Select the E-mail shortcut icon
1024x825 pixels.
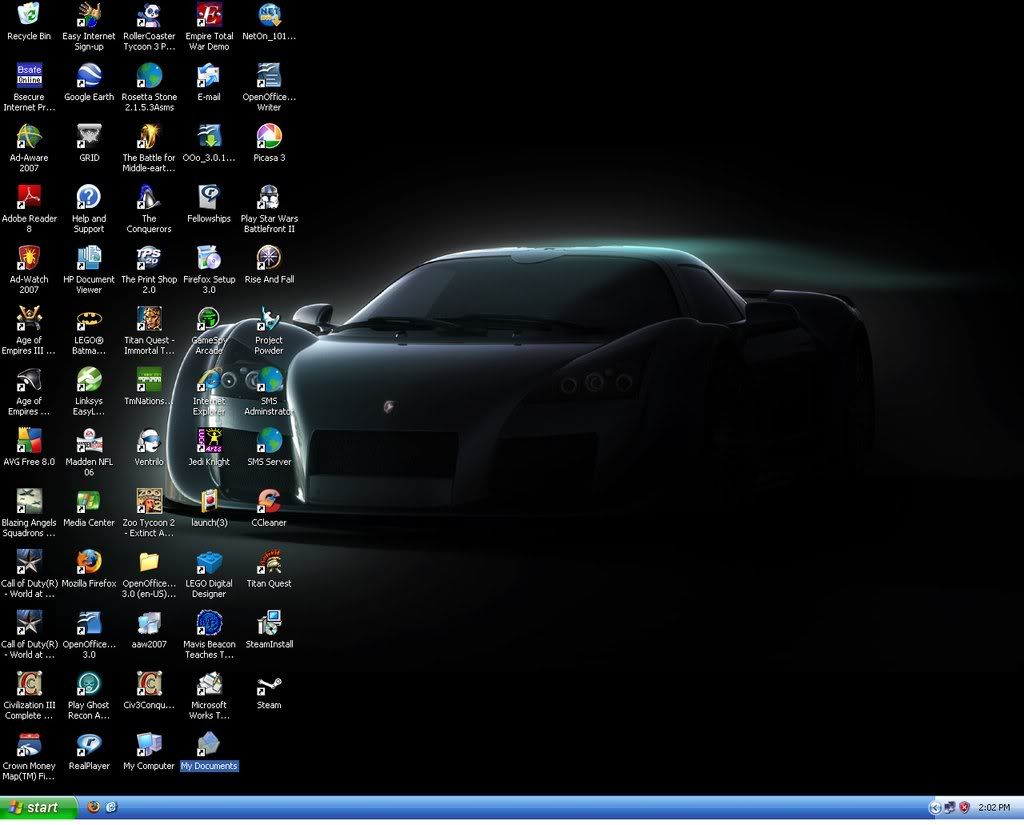[x=209, y=76]
